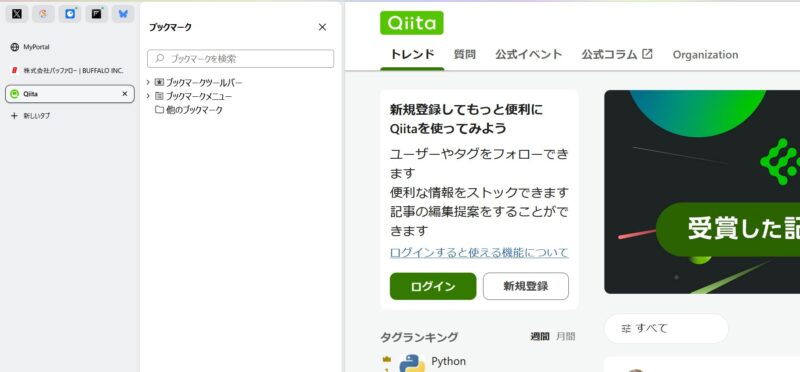Open the pinned blue square tab
This screenshot has width=800, height=372.
pyautogui.click(x=70, y=14)
